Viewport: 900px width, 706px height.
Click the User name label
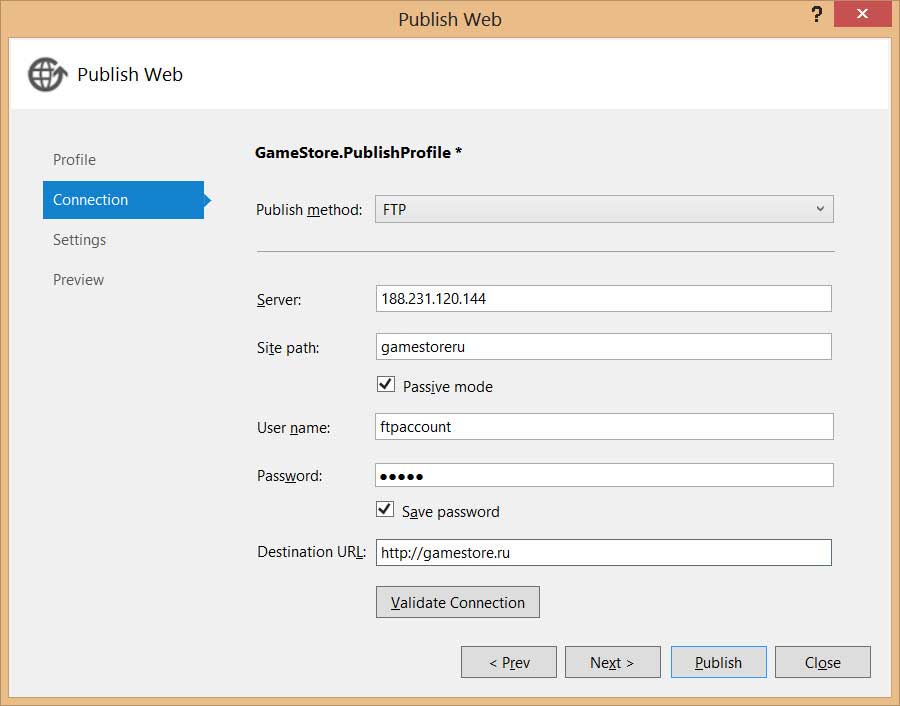293,428
